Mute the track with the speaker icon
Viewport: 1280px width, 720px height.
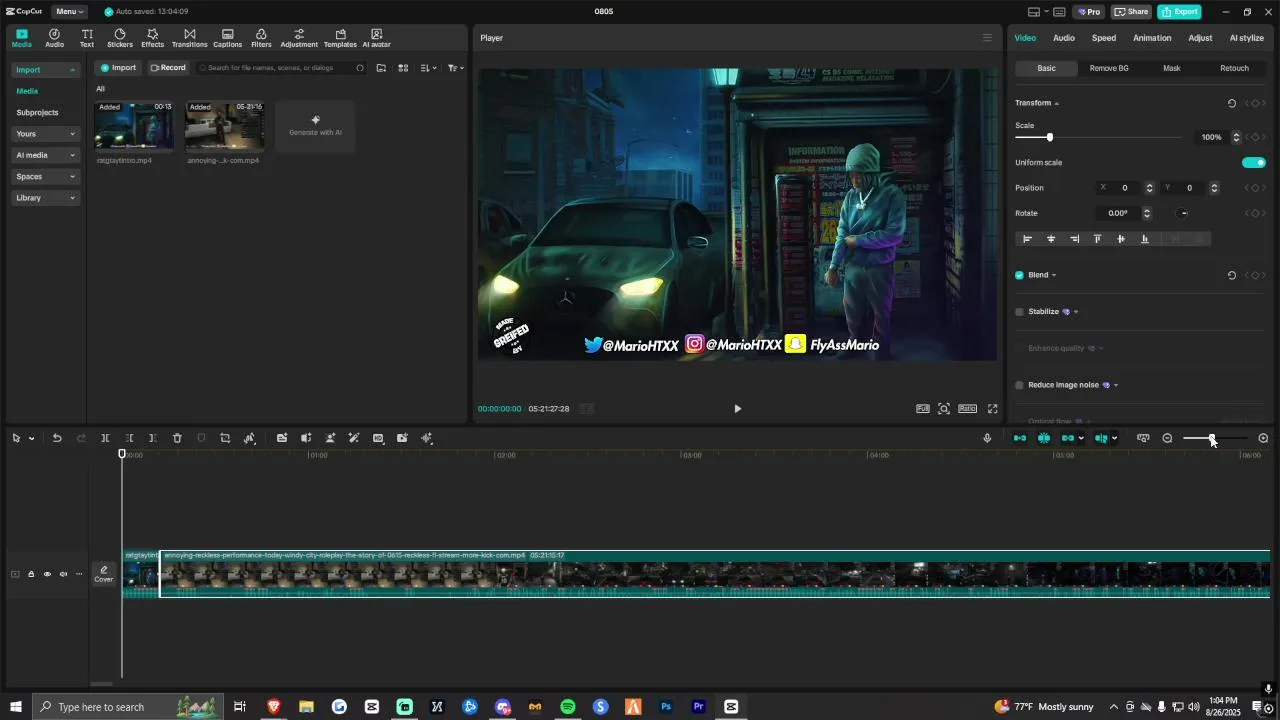[63, 574]
